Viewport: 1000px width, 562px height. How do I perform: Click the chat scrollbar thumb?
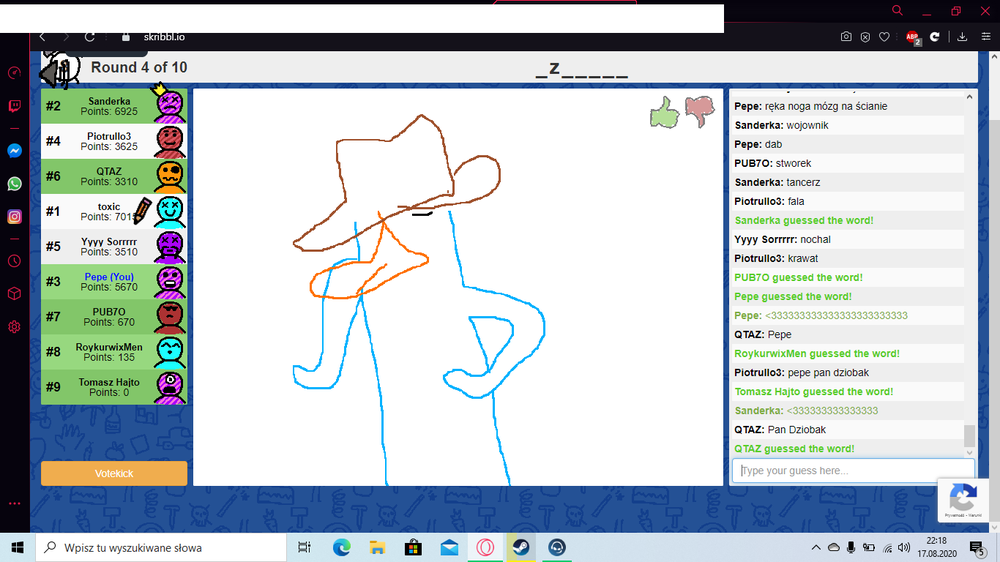(x=969, y=436)
